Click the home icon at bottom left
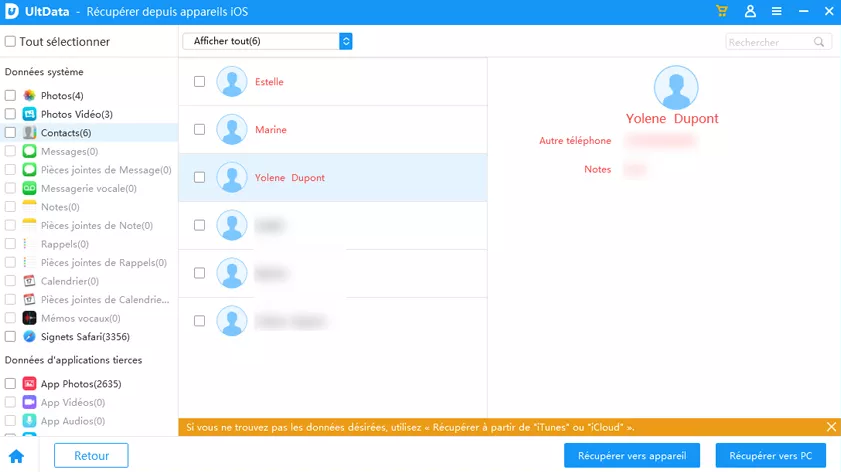 point(16,456)
